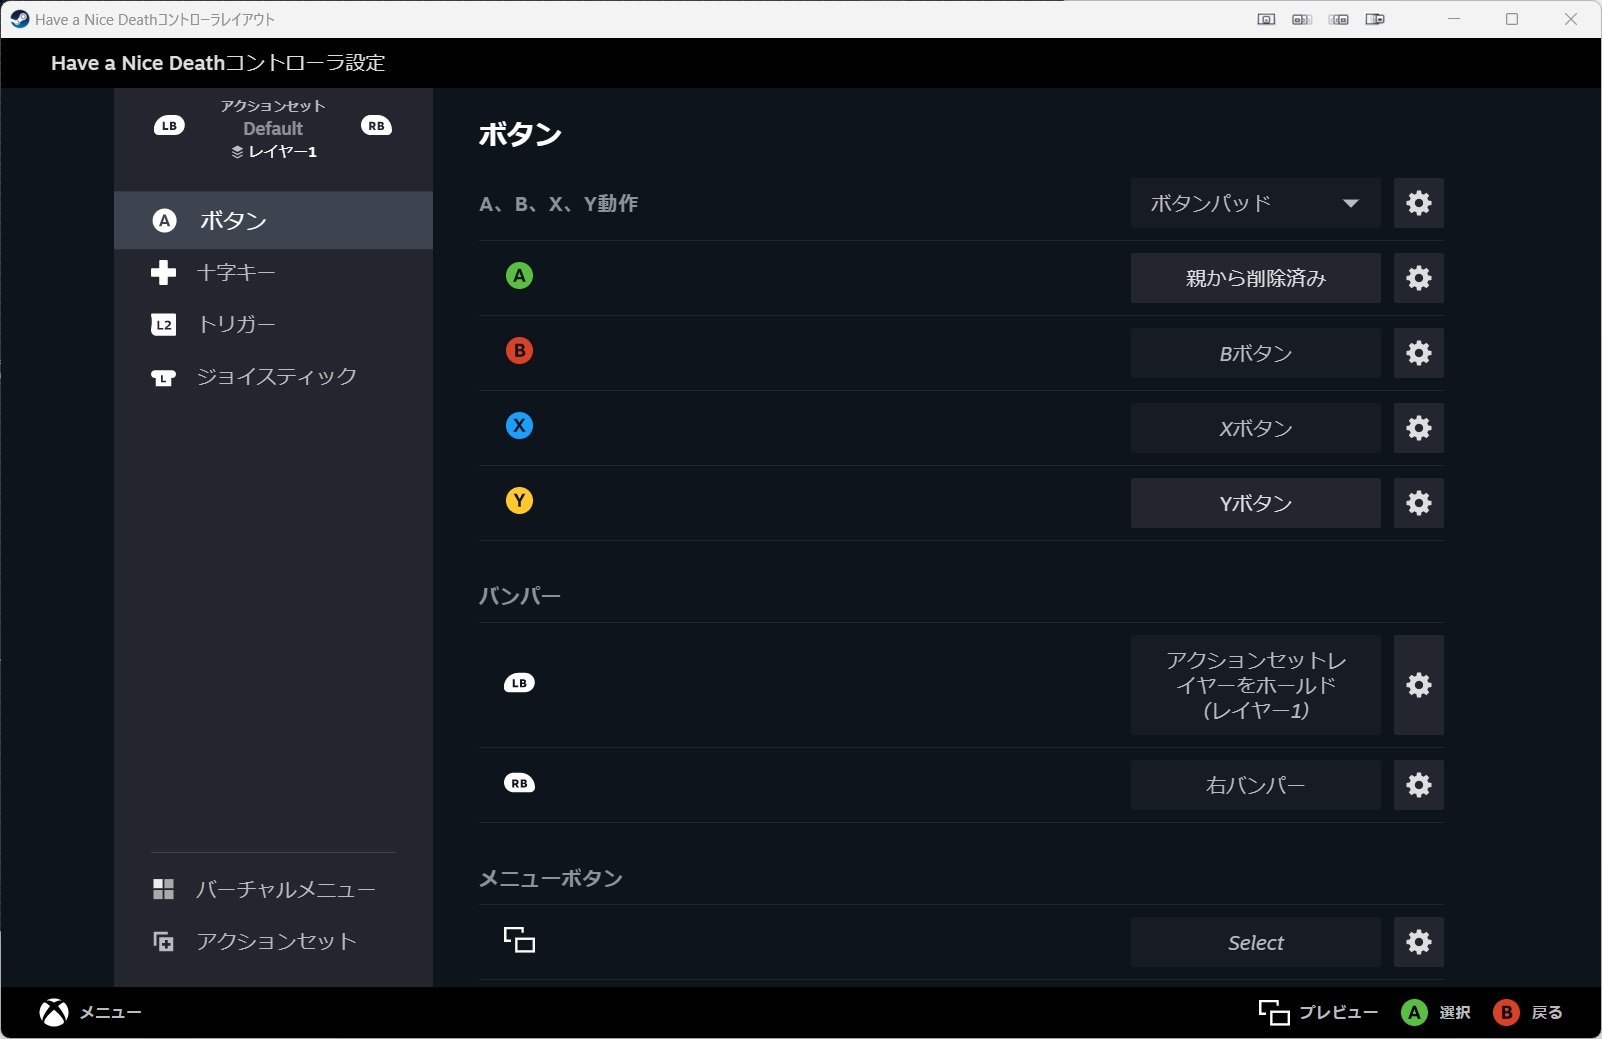Open gear settings for the RB bumper row
This screenshot has height=1039, width=1602.
click(x=1418, y=785)
